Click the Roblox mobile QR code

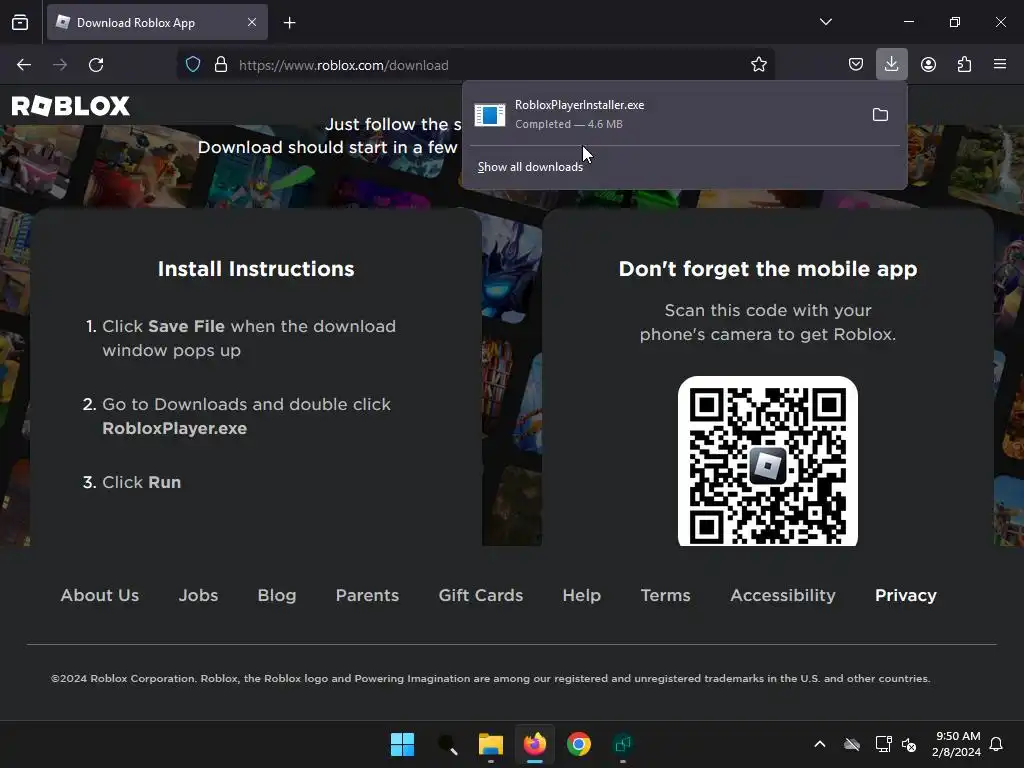click(x=768, y=461)
